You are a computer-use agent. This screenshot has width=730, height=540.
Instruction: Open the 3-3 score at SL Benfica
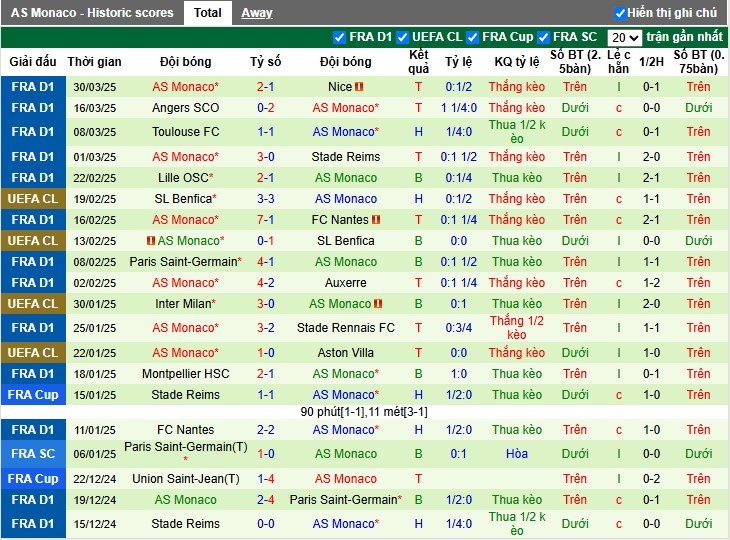265,198
